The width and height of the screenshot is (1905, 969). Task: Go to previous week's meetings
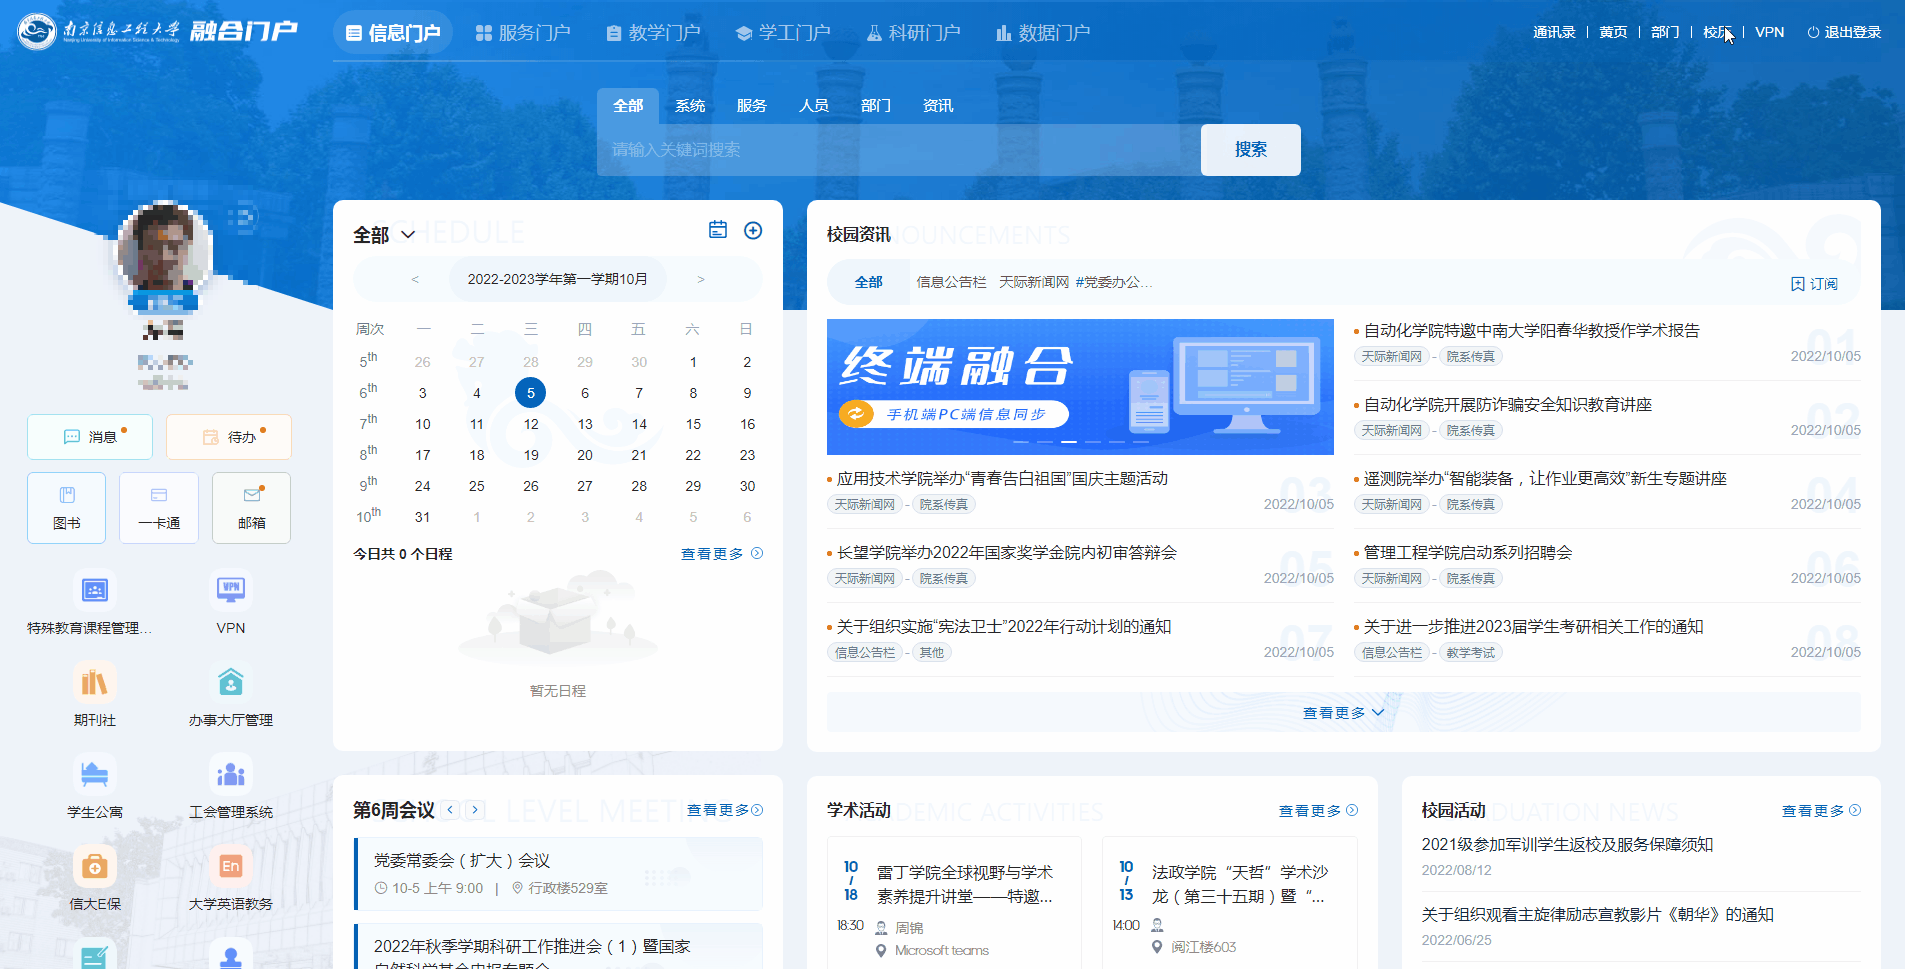point(451,810)
